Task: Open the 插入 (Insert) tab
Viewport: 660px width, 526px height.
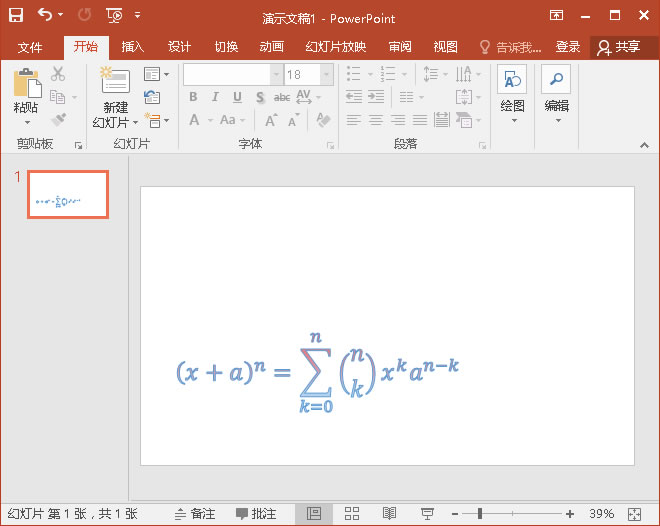Action: click(x=133, y=47)
